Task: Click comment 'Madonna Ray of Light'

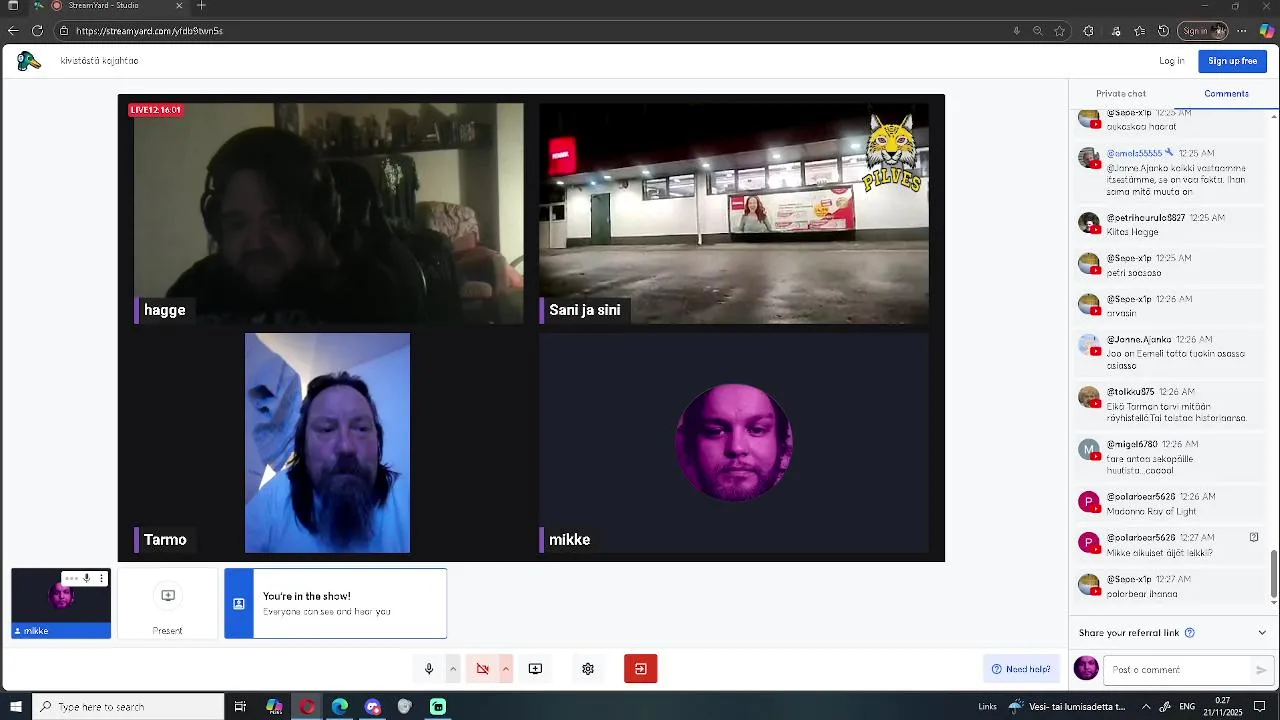Action: (x=1151, y=511)
